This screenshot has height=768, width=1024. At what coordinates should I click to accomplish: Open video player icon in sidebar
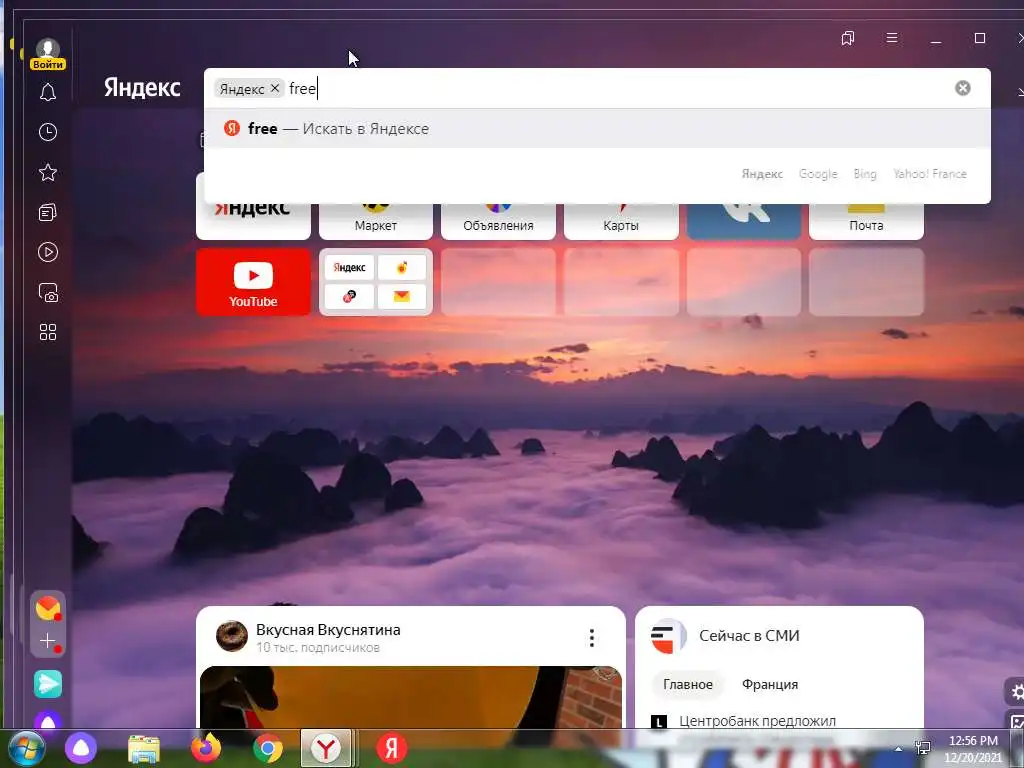48,252
